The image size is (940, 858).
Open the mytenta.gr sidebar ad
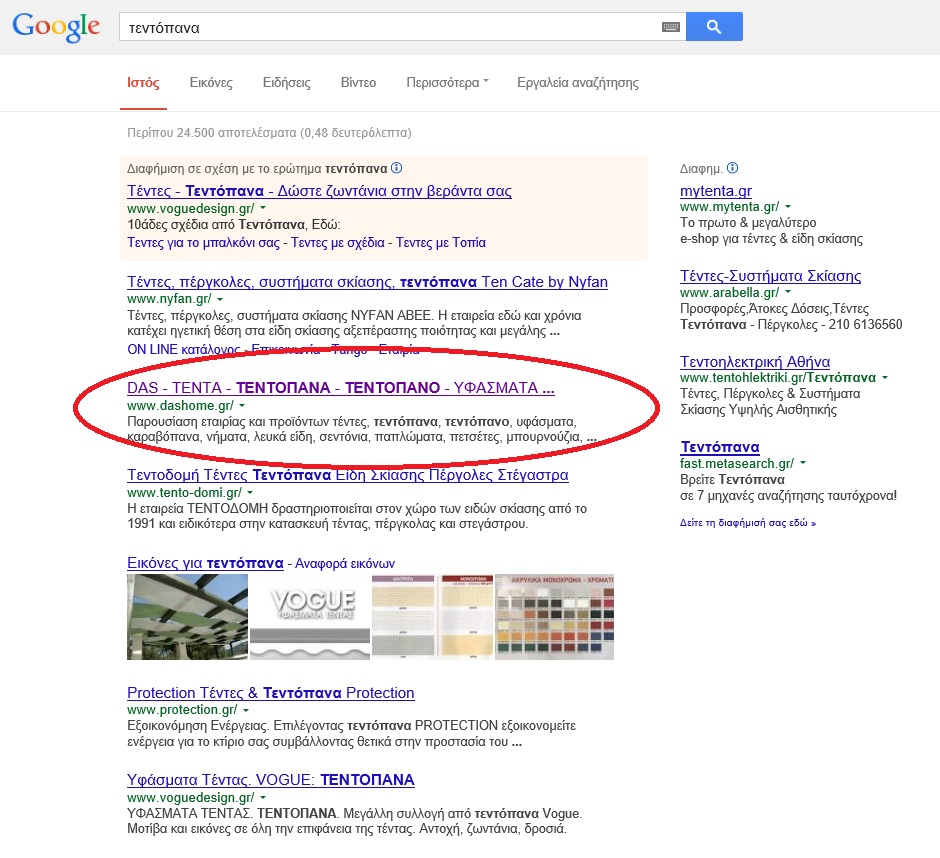[716, 191]
